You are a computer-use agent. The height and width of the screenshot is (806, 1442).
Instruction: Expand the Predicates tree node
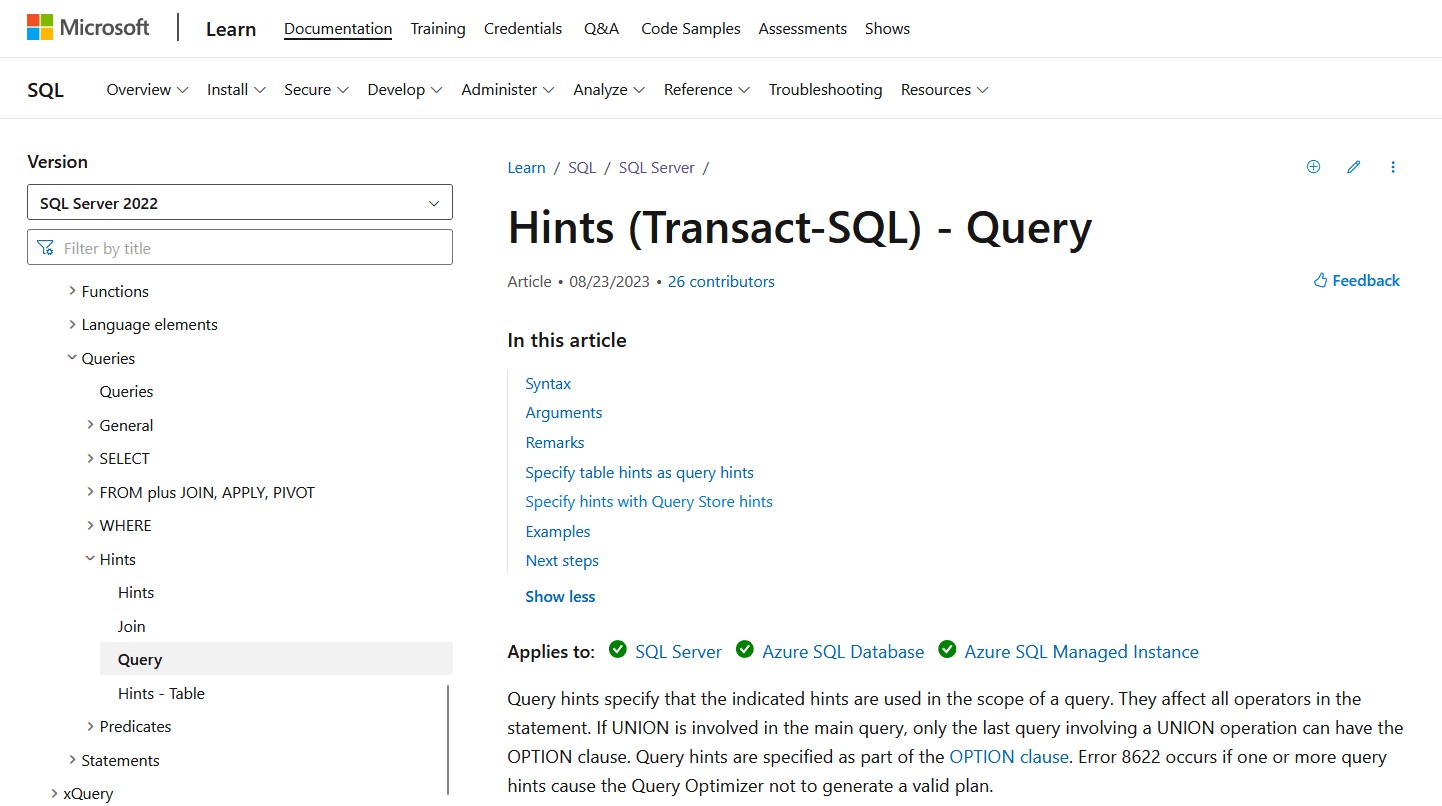(x=90, y=727)
